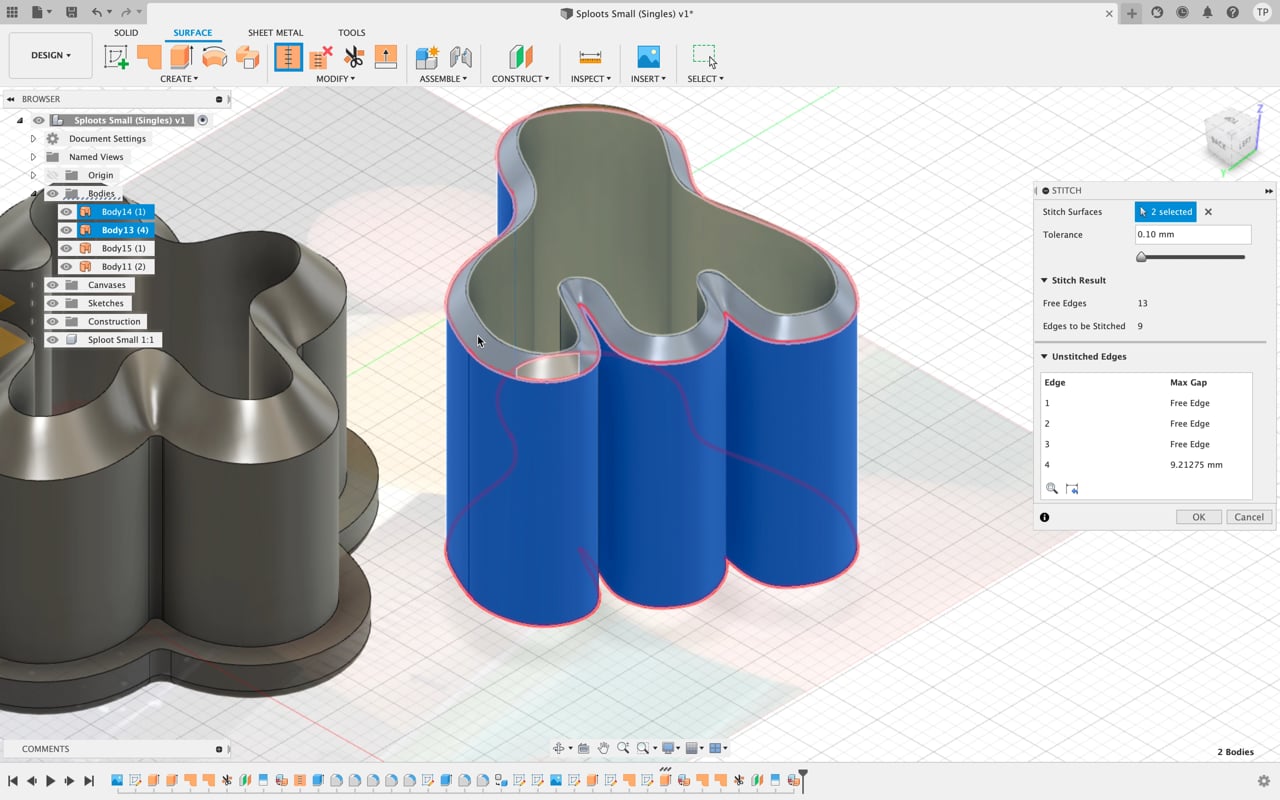Play the timeline
Viewport: 1280px width, 800px height.
[x=50, y=781]
